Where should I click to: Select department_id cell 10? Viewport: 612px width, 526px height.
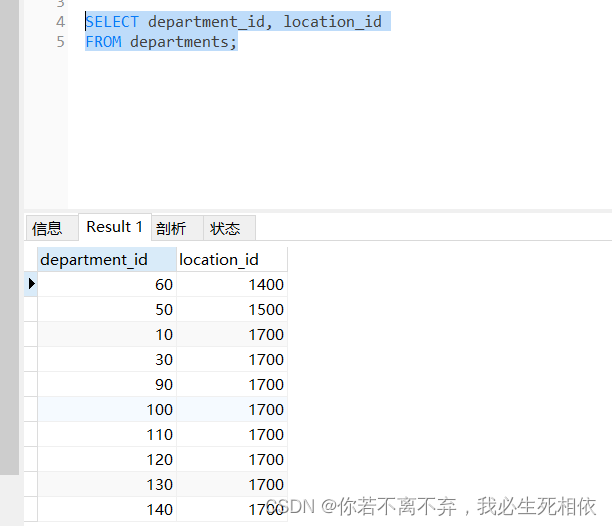coord(107,334)
